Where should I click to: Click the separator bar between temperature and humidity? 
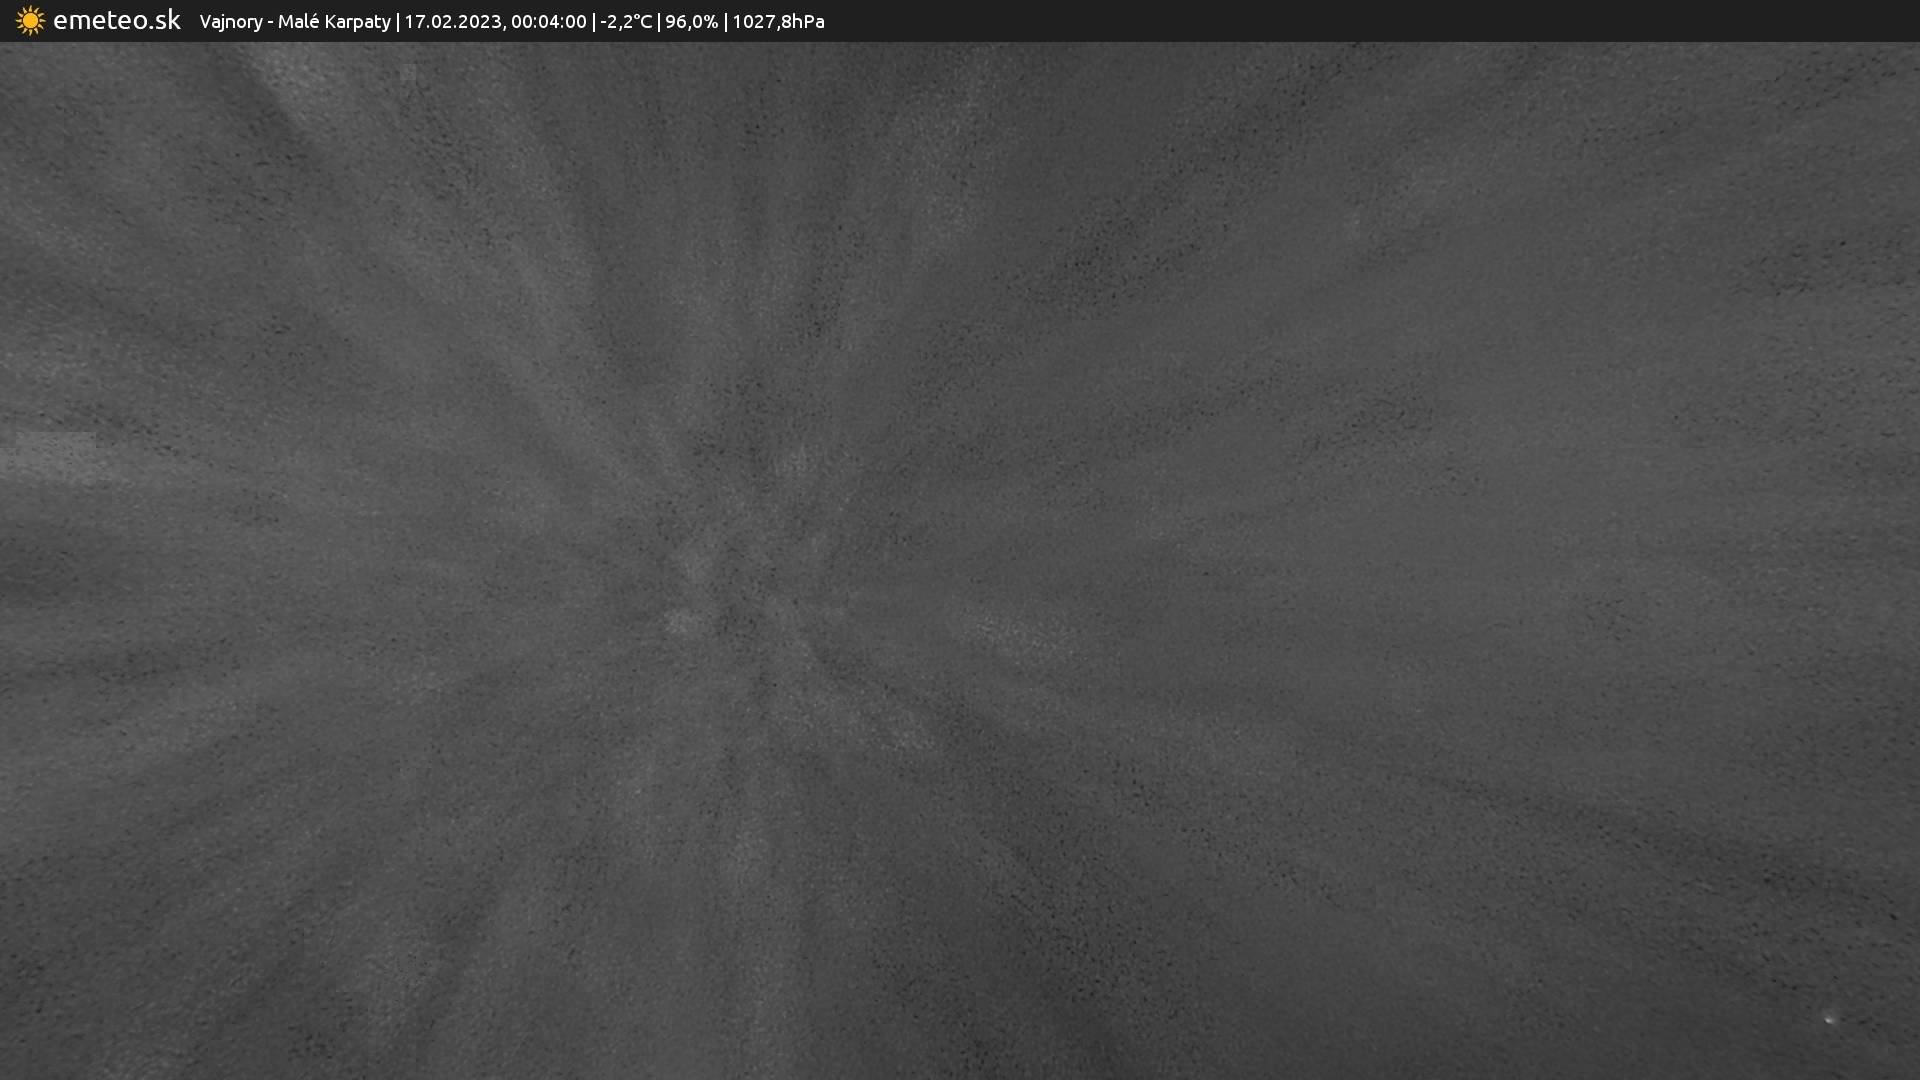pos(658,22)
